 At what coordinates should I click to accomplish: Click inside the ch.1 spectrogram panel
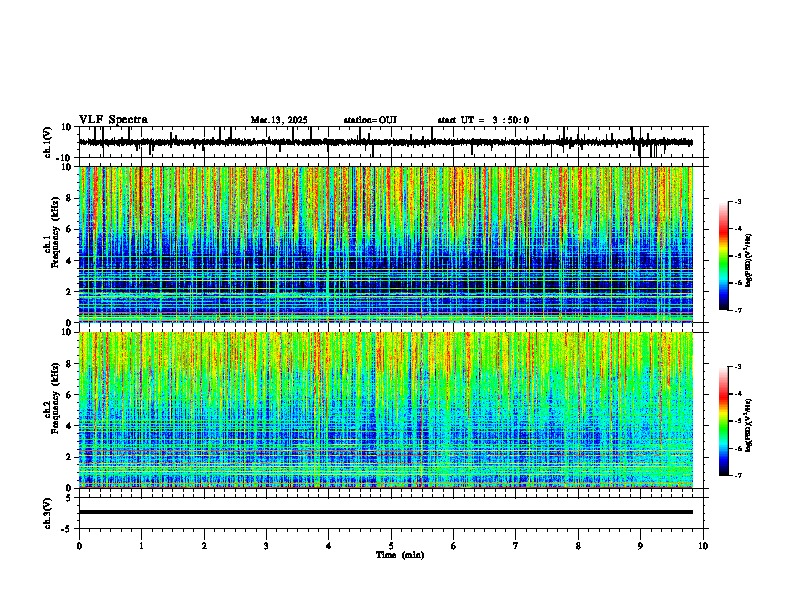point(385,244)
